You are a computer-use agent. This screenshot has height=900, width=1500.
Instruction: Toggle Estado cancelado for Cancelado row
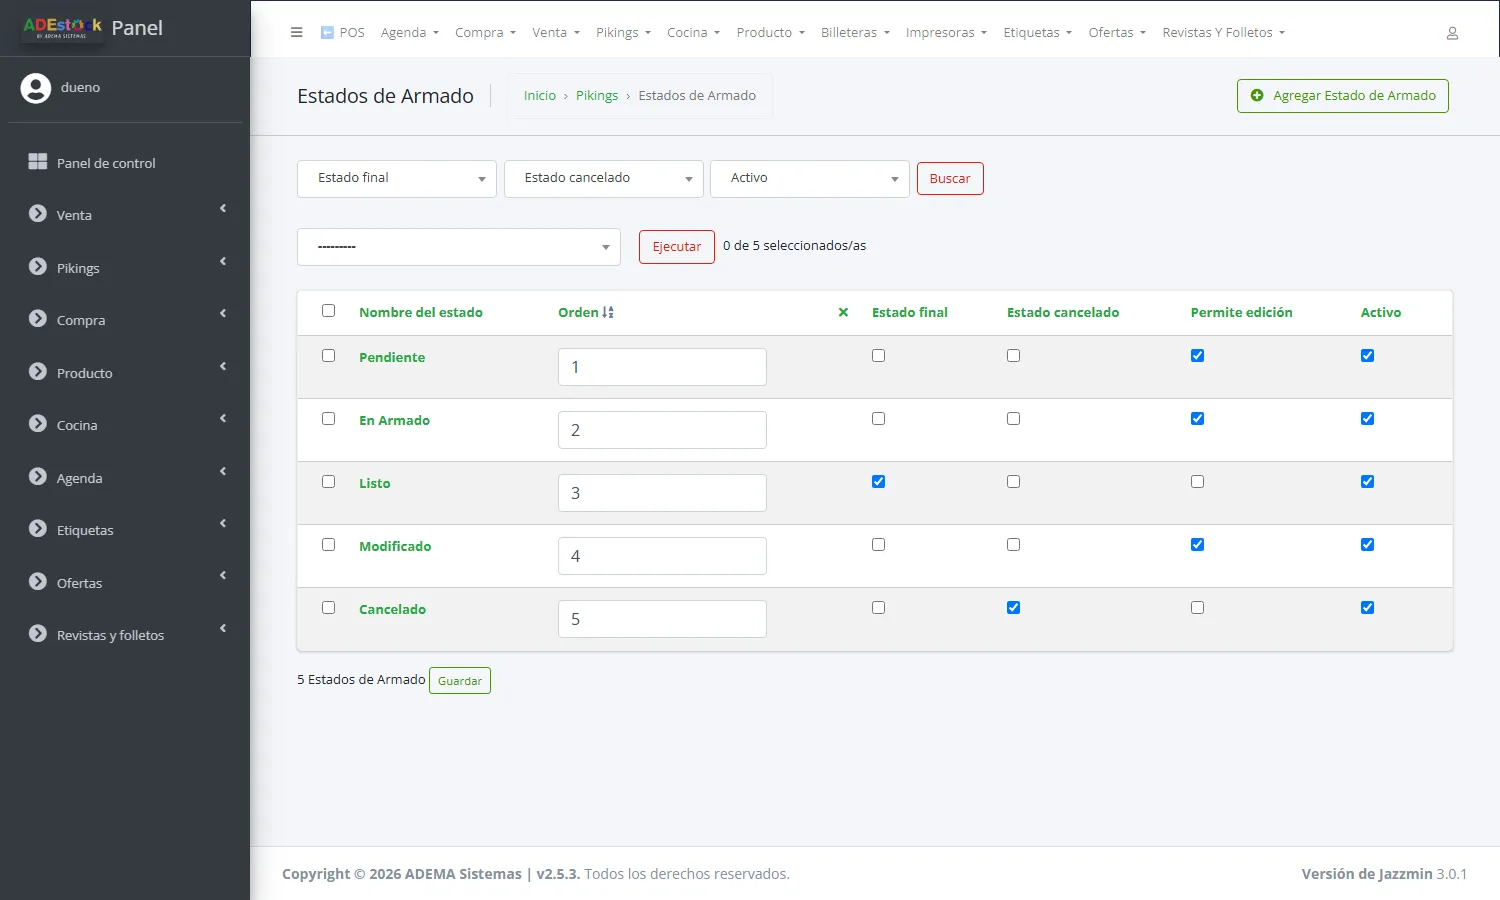pos(1013,608)
